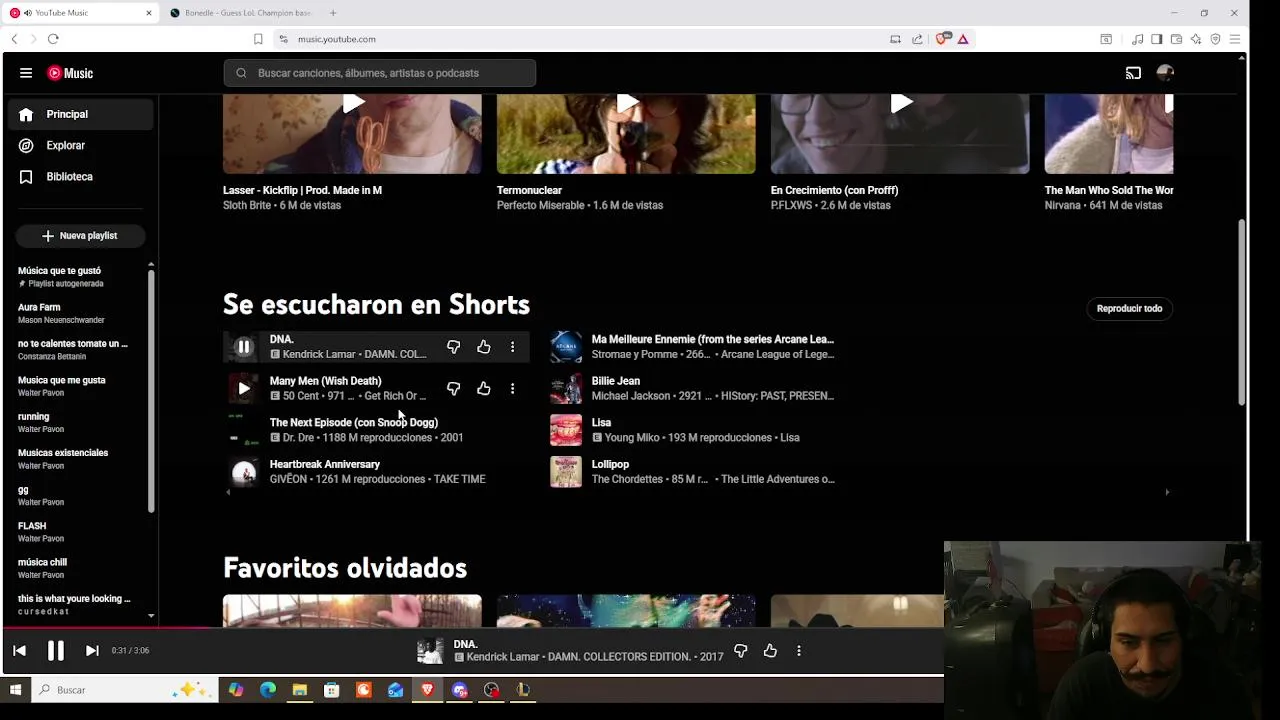1280x720 pixels.
Task: Open player bar more options menu
Action: coord(799,651)
